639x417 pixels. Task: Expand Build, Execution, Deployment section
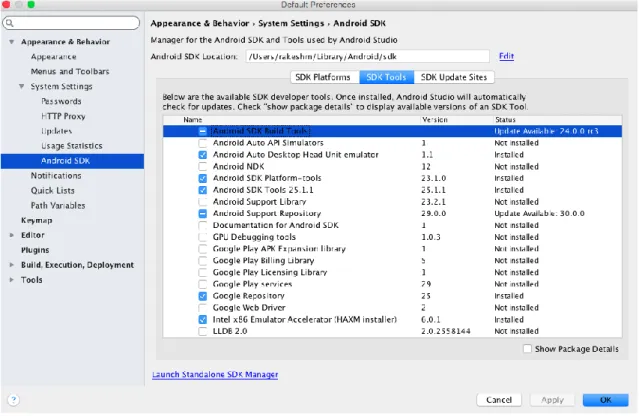tap(12, 265)
